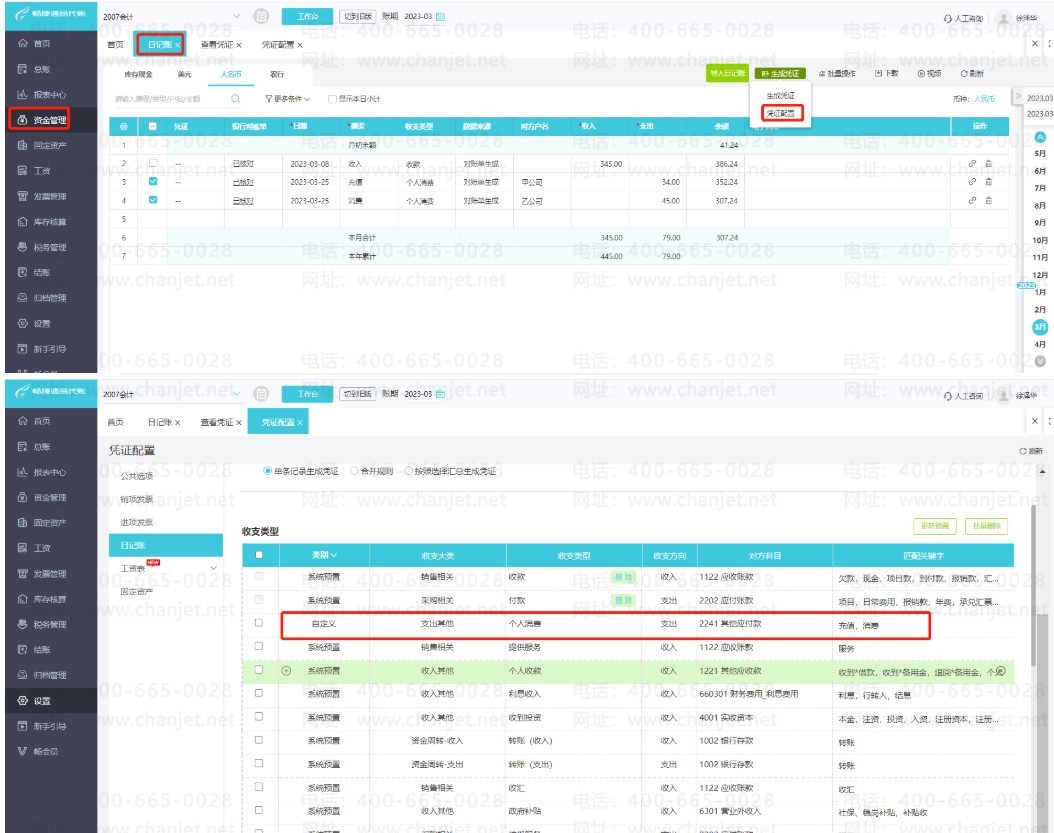Click the green 导入日记账 button
Viewport: 1054px width, 833px height.
coord(727,73)
